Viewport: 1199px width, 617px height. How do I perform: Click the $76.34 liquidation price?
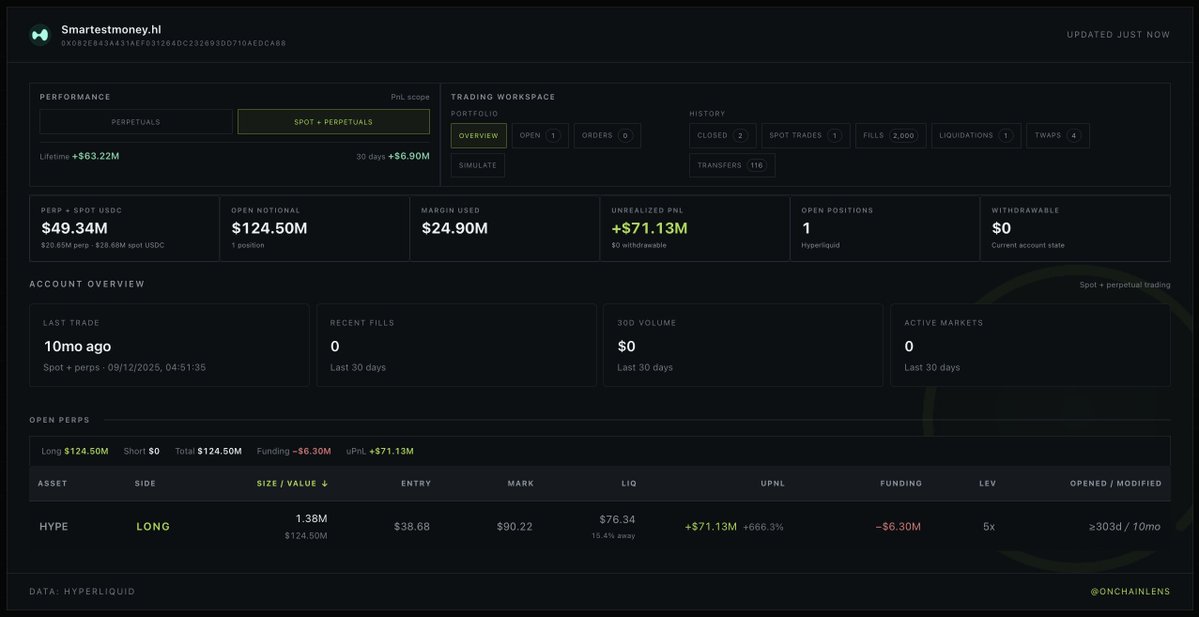click(x=617, y=520)
